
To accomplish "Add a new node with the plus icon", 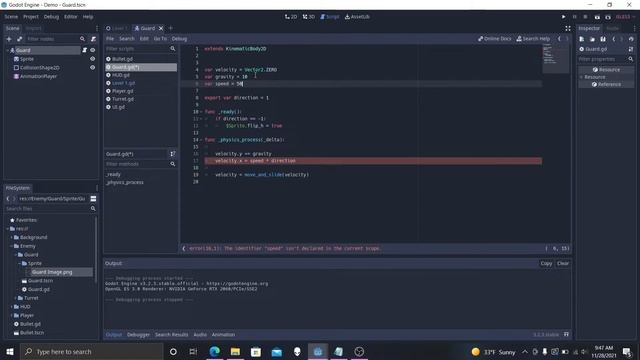I will (9, 39).
